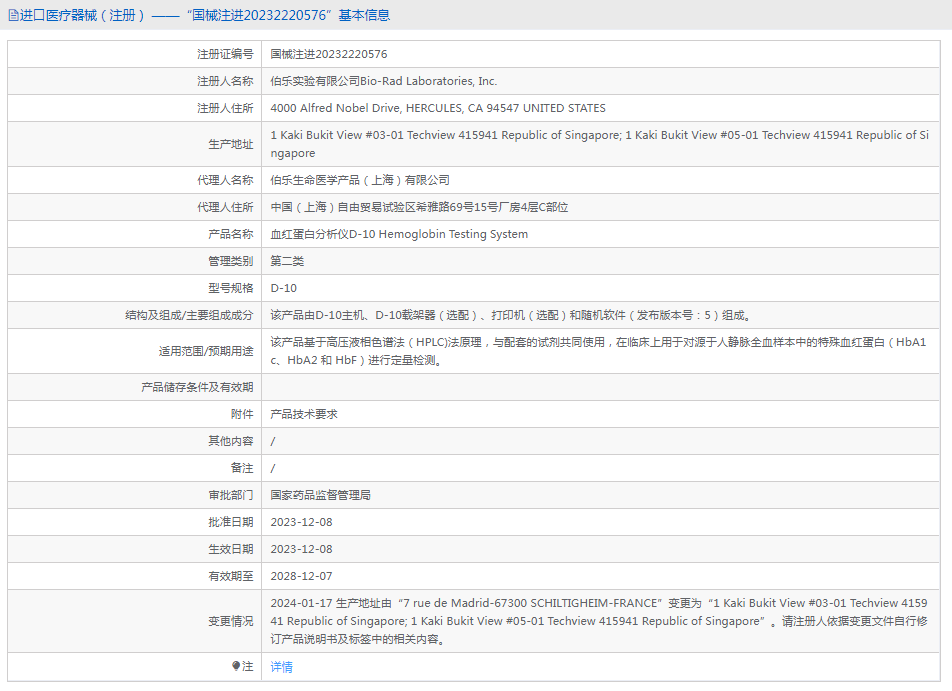Click the slash value in the 备注 row

(x=273, y=468)
